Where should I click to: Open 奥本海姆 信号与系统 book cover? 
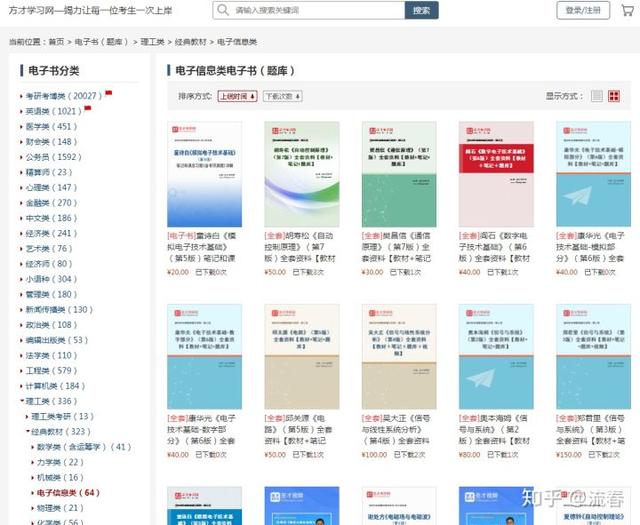pos(496,356)
